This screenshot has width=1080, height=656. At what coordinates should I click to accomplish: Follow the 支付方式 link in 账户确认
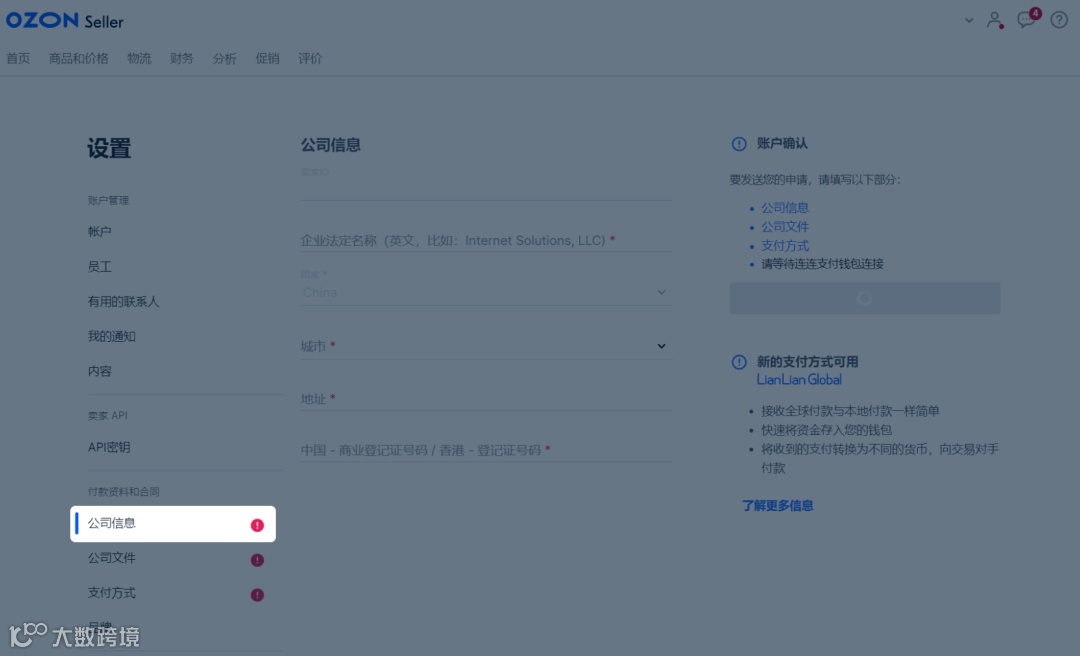click(785, 245)
